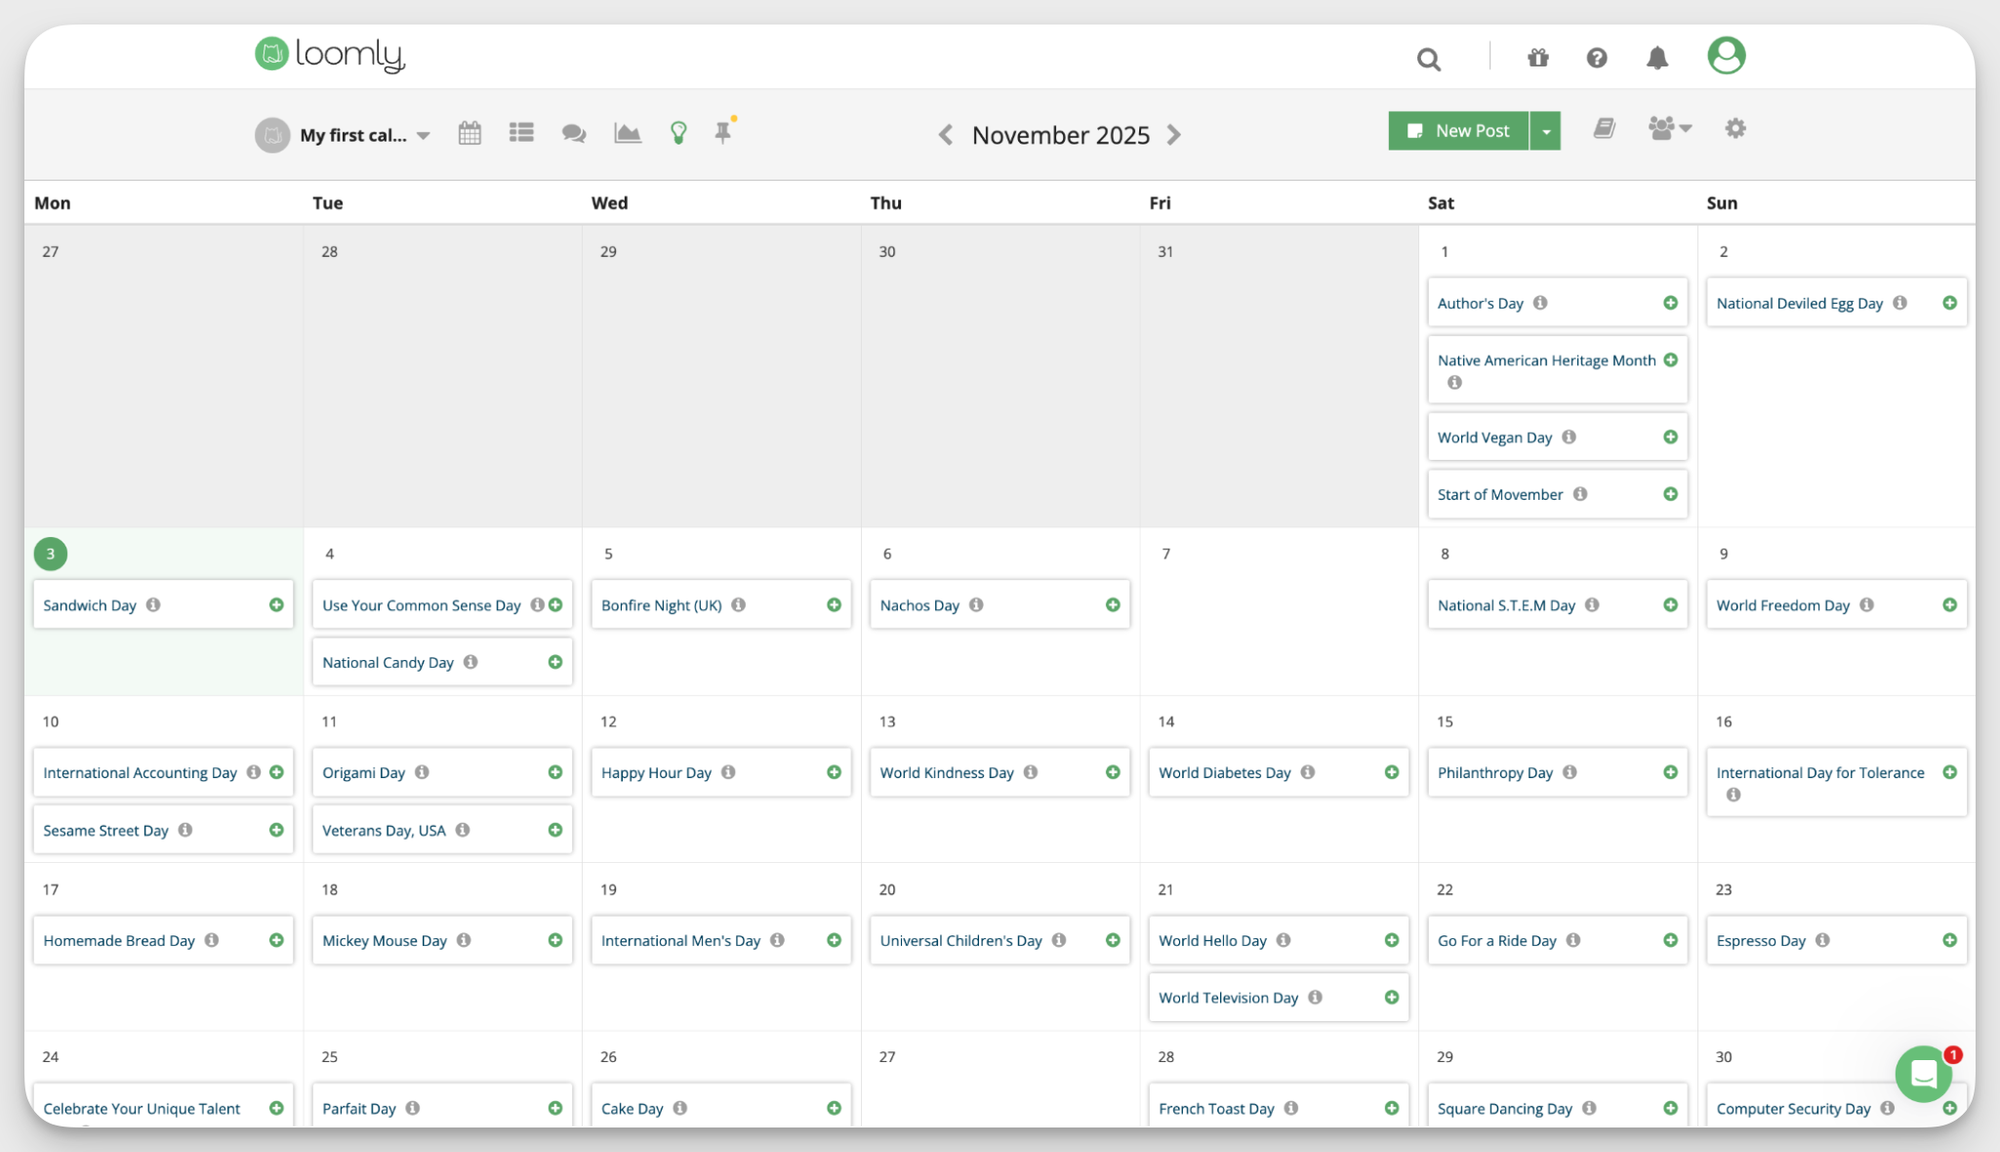This screenshot has height=1152, width=2000.
Task: Open the comments speech bubble icon
Action: point(573,133)
